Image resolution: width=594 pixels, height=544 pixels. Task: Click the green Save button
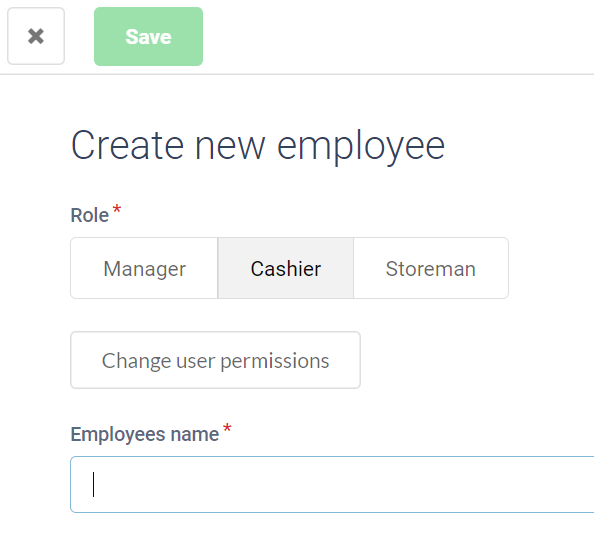coord(148,36)
